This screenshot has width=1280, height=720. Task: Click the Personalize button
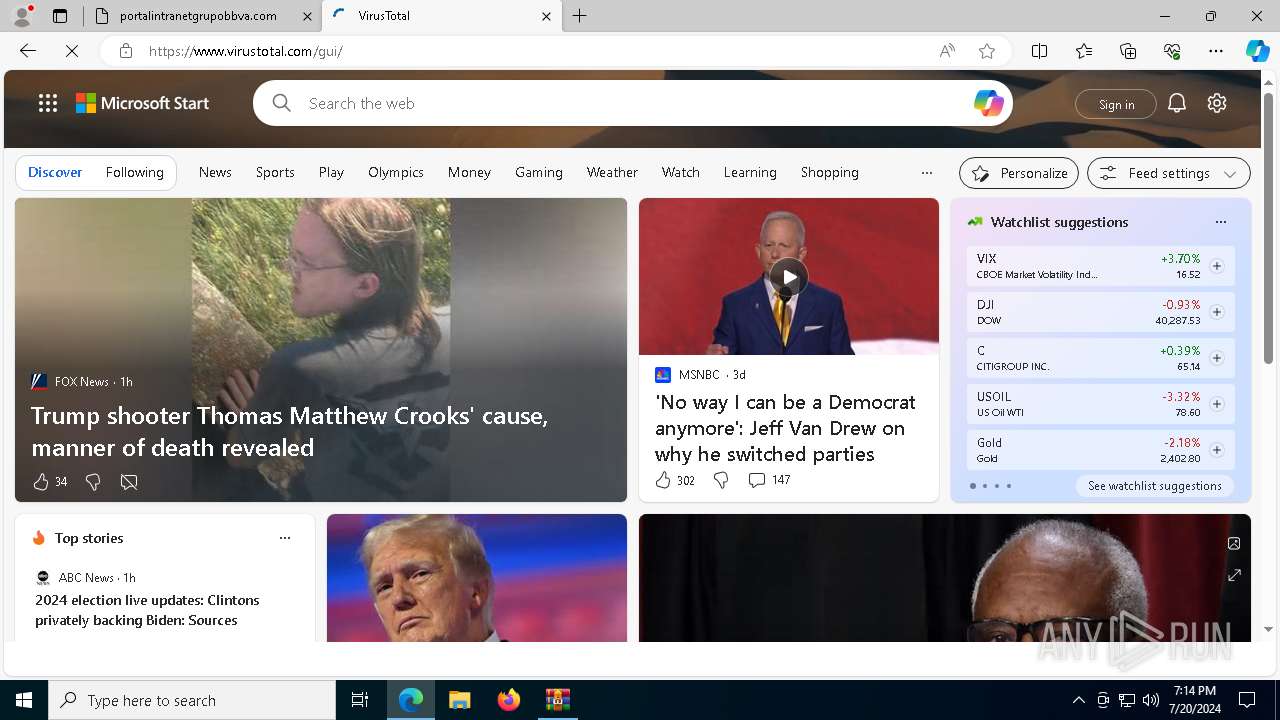pos(1019,173)
